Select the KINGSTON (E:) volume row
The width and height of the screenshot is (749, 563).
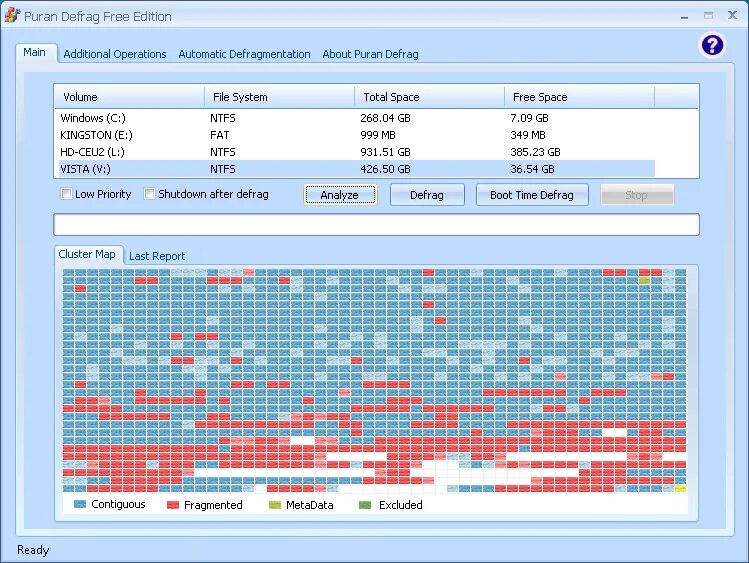point(356,135)
